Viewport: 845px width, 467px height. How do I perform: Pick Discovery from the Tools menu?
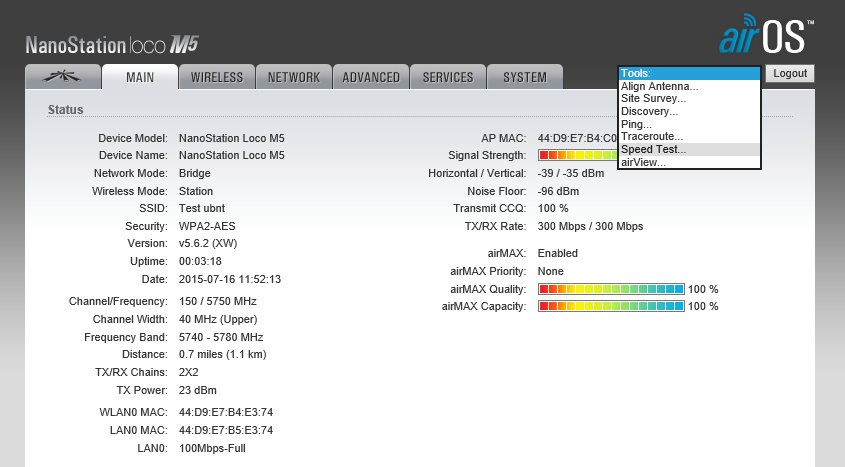pyautogui.click(x=651, y=112)
